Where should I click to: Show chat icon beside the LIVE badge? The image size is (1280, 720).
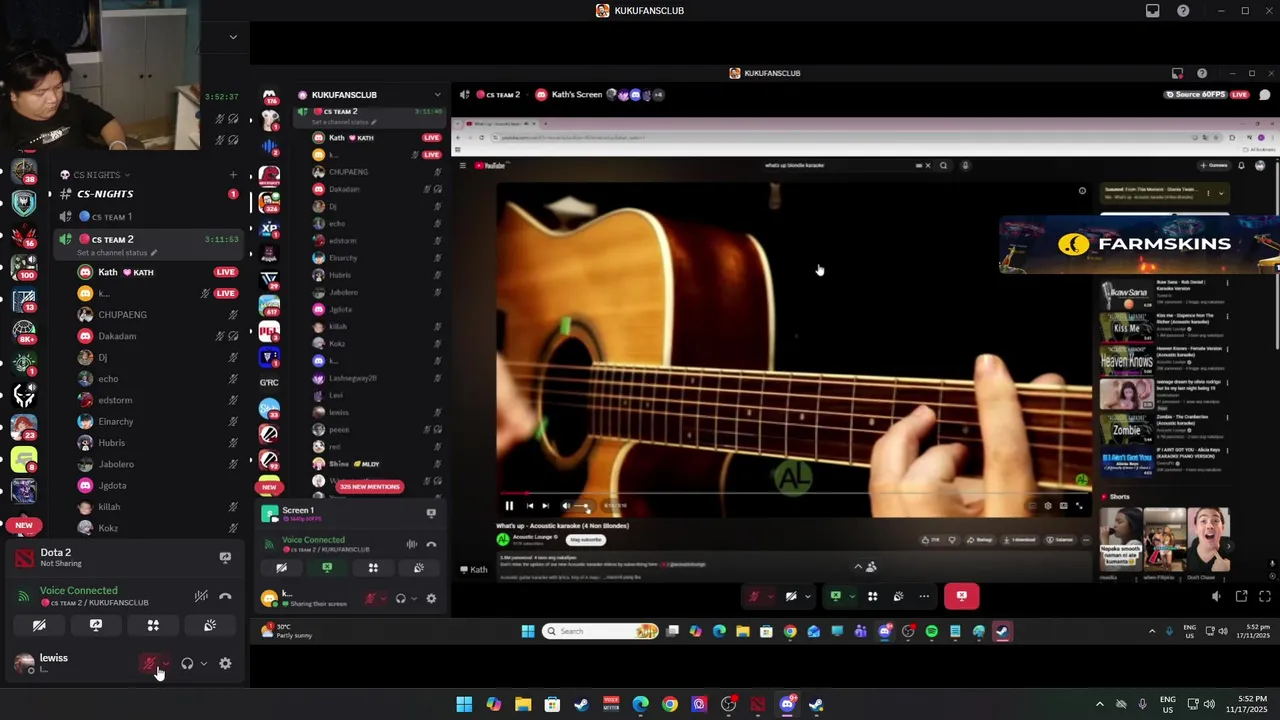1265,95
